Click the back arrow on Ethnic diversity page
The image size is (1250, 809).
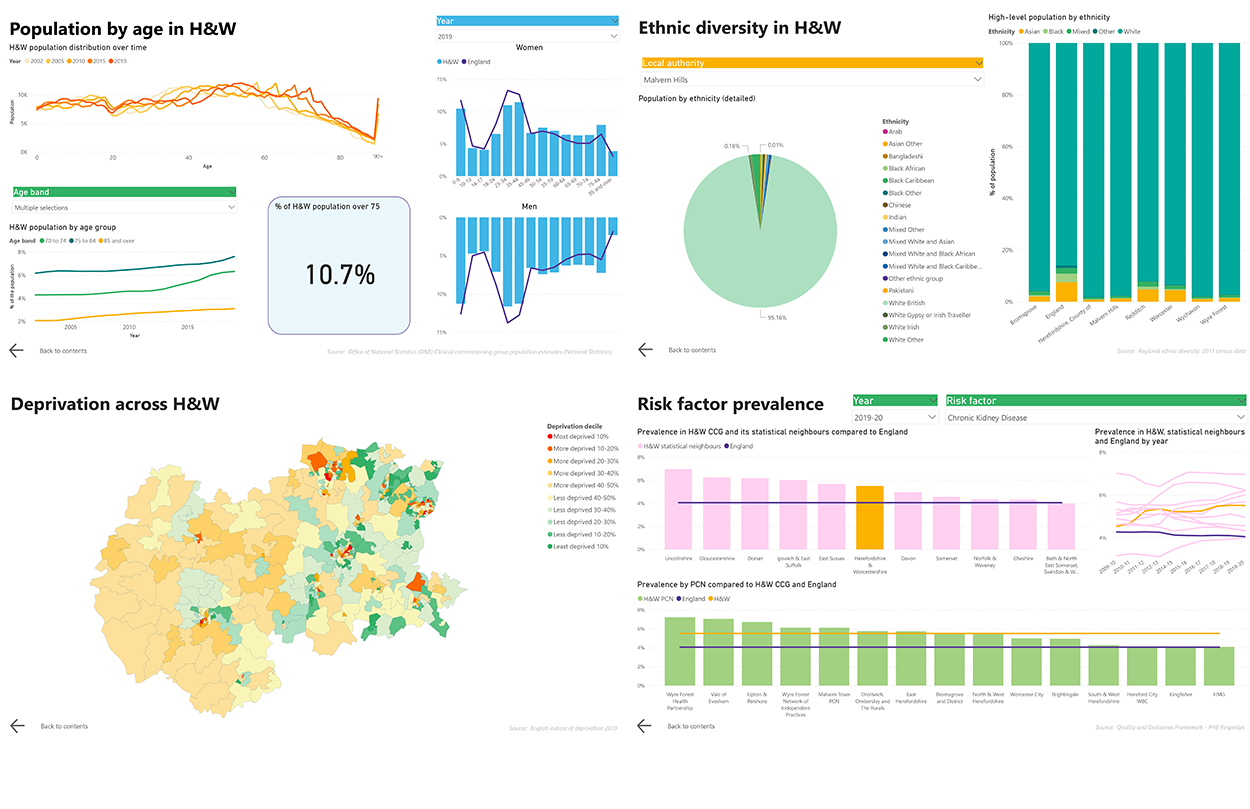[644, 350]
